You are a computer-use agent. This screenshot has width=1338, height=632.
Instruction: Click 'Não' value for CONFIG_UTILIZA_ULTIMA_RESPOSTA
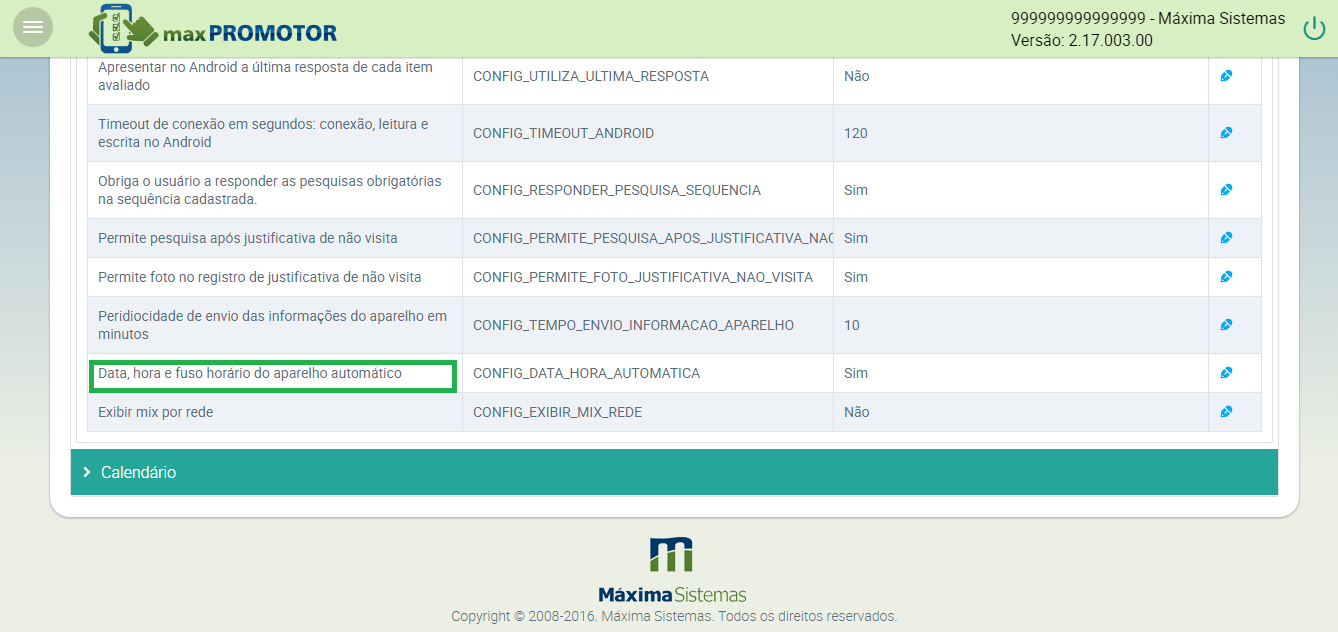tap(857, 76)
